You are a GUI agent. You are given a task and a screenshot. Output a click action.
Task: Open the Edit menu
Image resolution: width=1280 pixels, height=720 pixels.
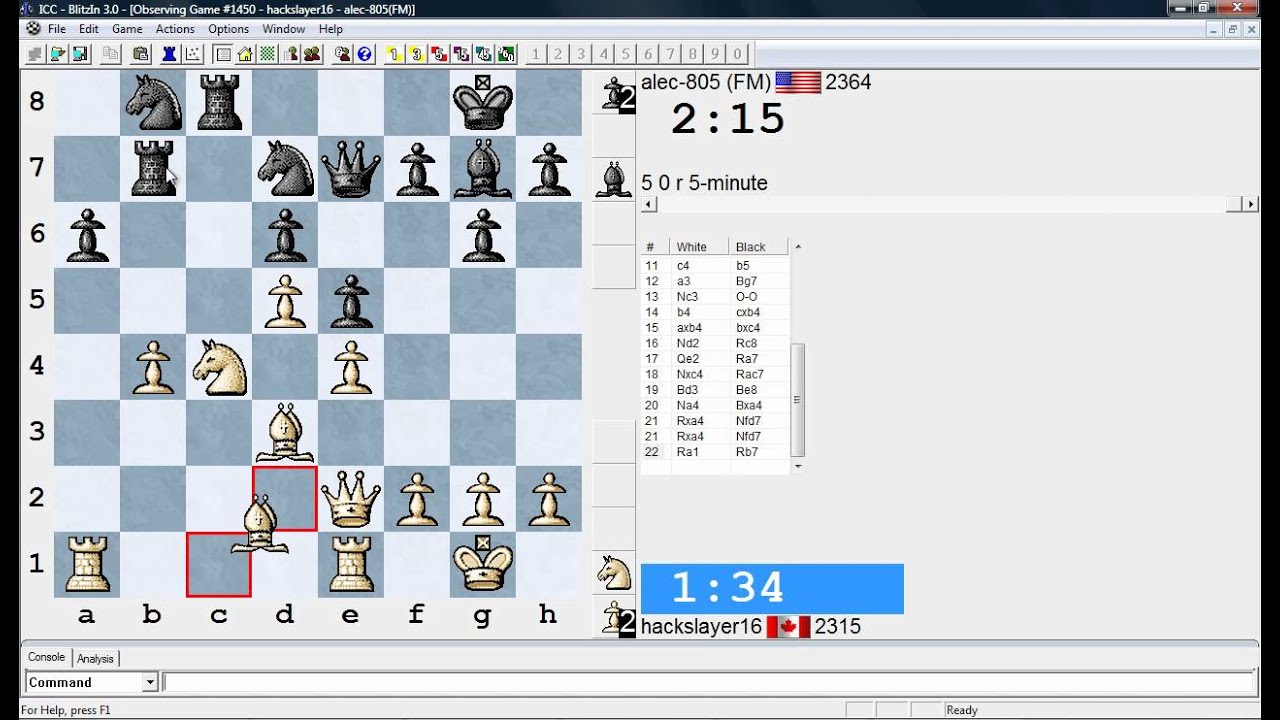89,29
